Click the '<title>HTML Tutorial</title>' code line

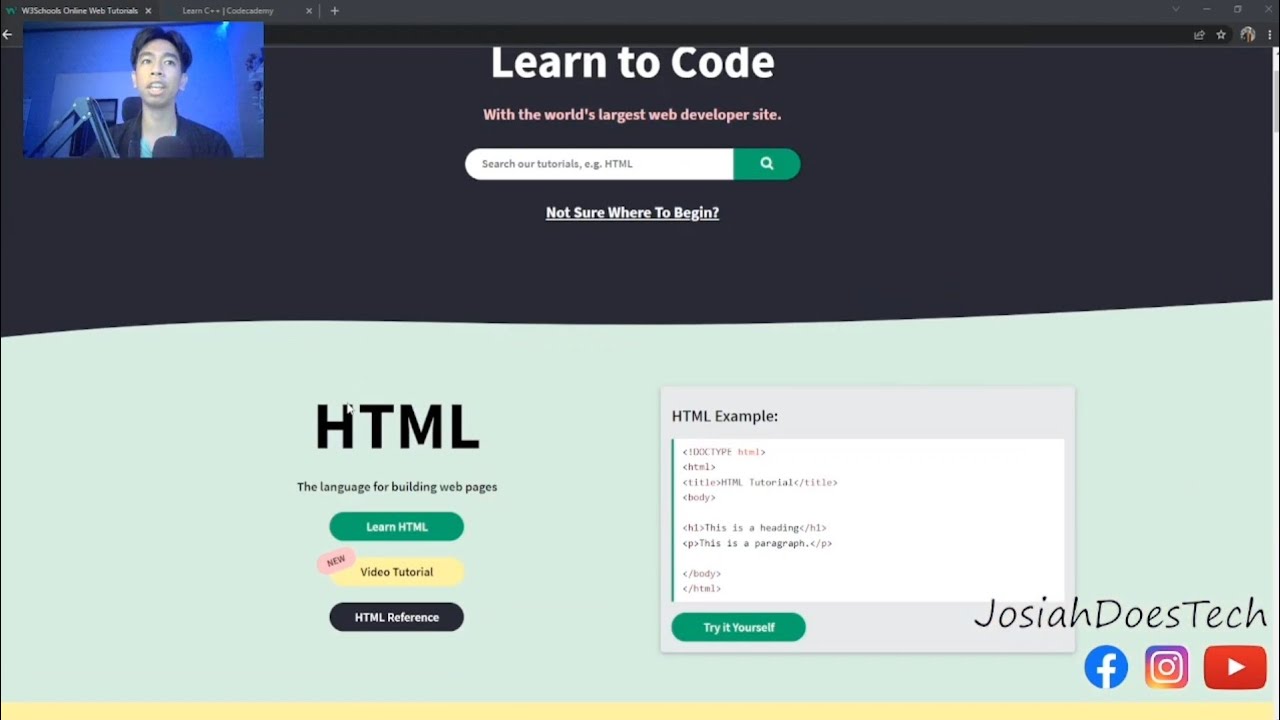click(760, 482)
